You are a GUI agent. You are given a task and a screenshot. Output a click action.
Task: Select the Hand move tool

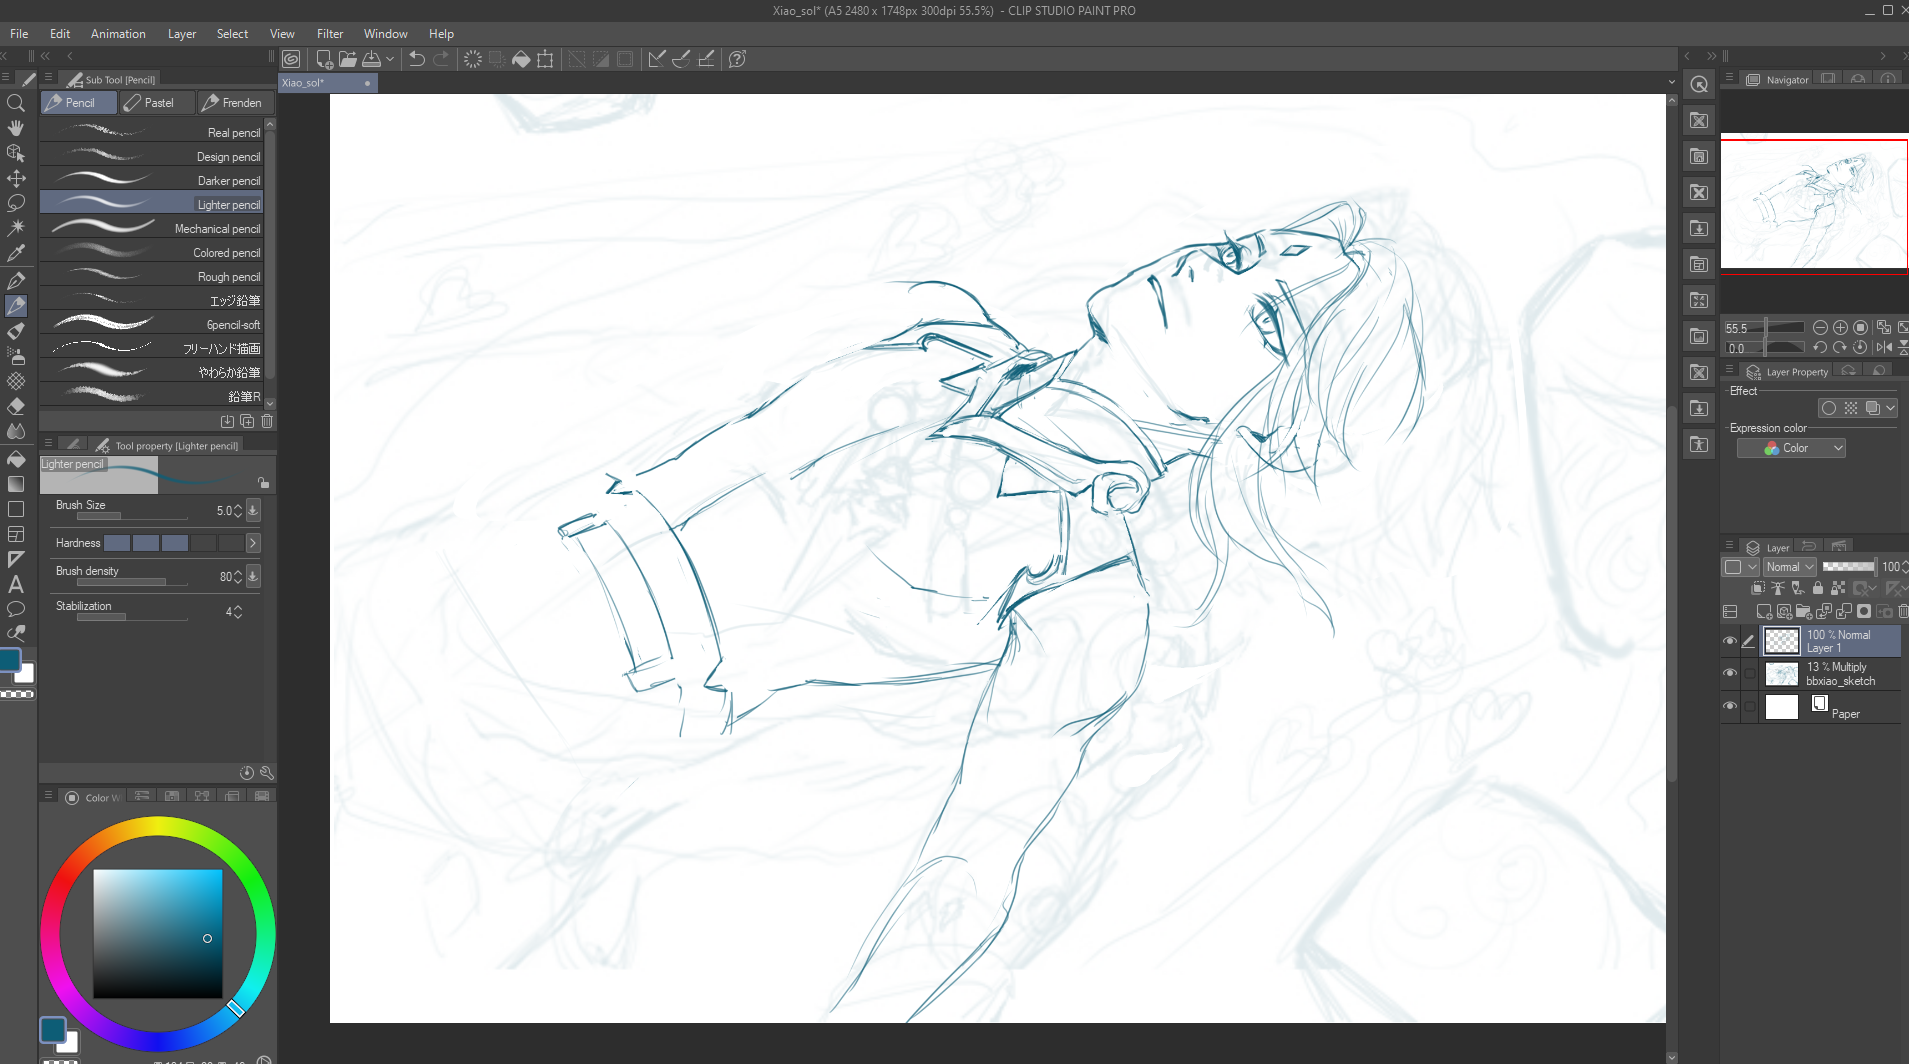click(16, 128)
